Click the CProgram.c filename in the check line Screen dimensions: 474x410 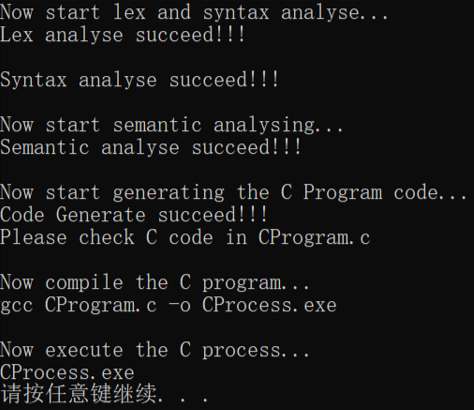pos(314,238)
